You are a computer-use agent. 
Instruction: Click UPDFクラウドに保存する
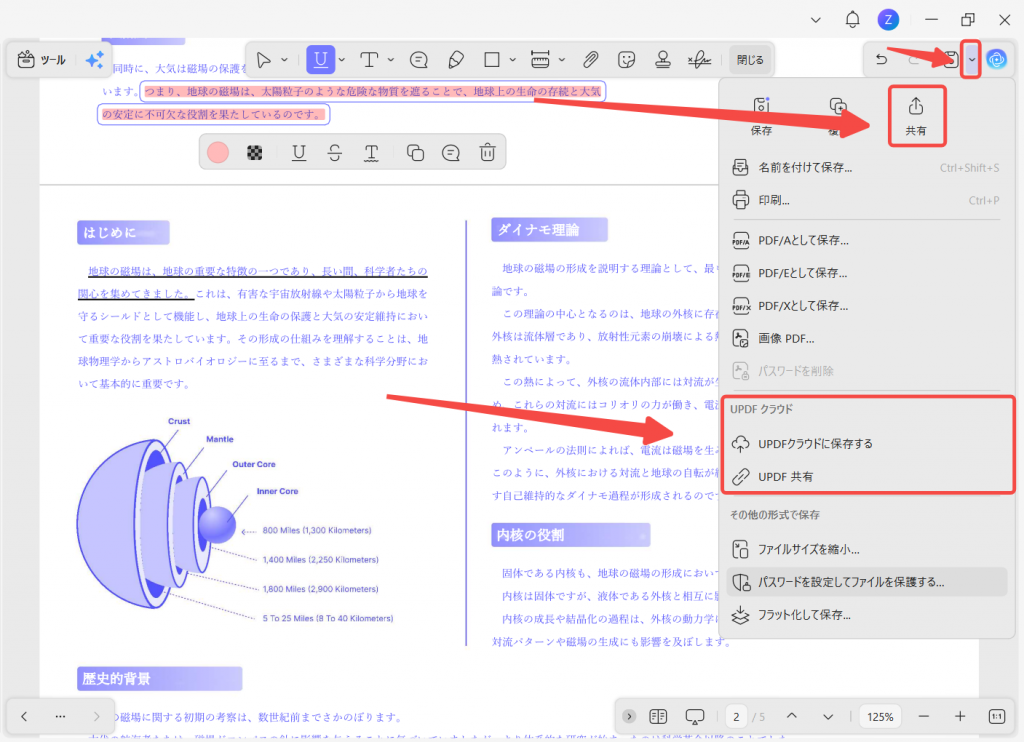(x=866, y=444)
